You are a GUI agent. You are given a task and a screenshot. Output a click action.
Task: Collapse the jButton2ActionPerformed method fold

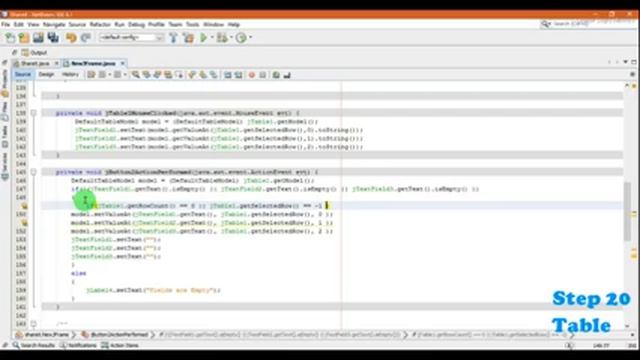click(x=33, y=172)
